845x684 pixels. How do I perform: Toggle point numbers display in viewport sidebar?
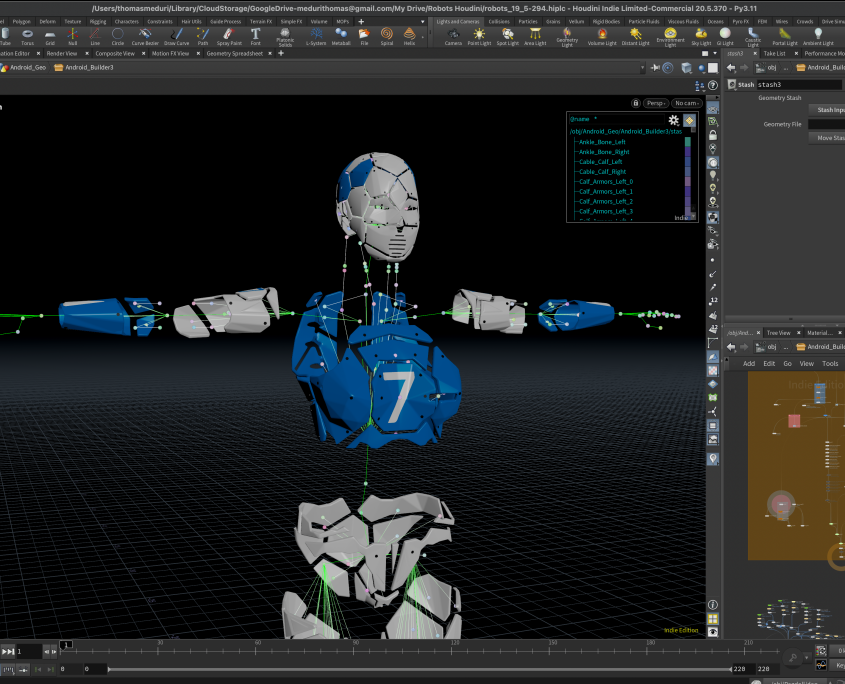[x=713, y=299]
